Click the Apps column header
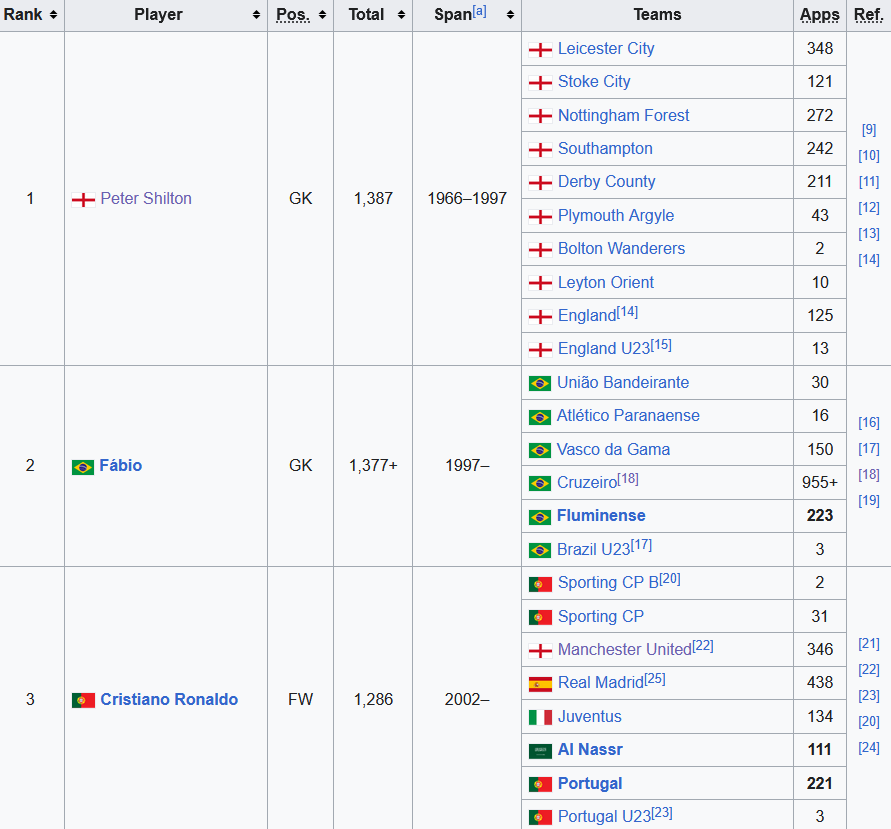The image size is (891, 829). [819, 15]
